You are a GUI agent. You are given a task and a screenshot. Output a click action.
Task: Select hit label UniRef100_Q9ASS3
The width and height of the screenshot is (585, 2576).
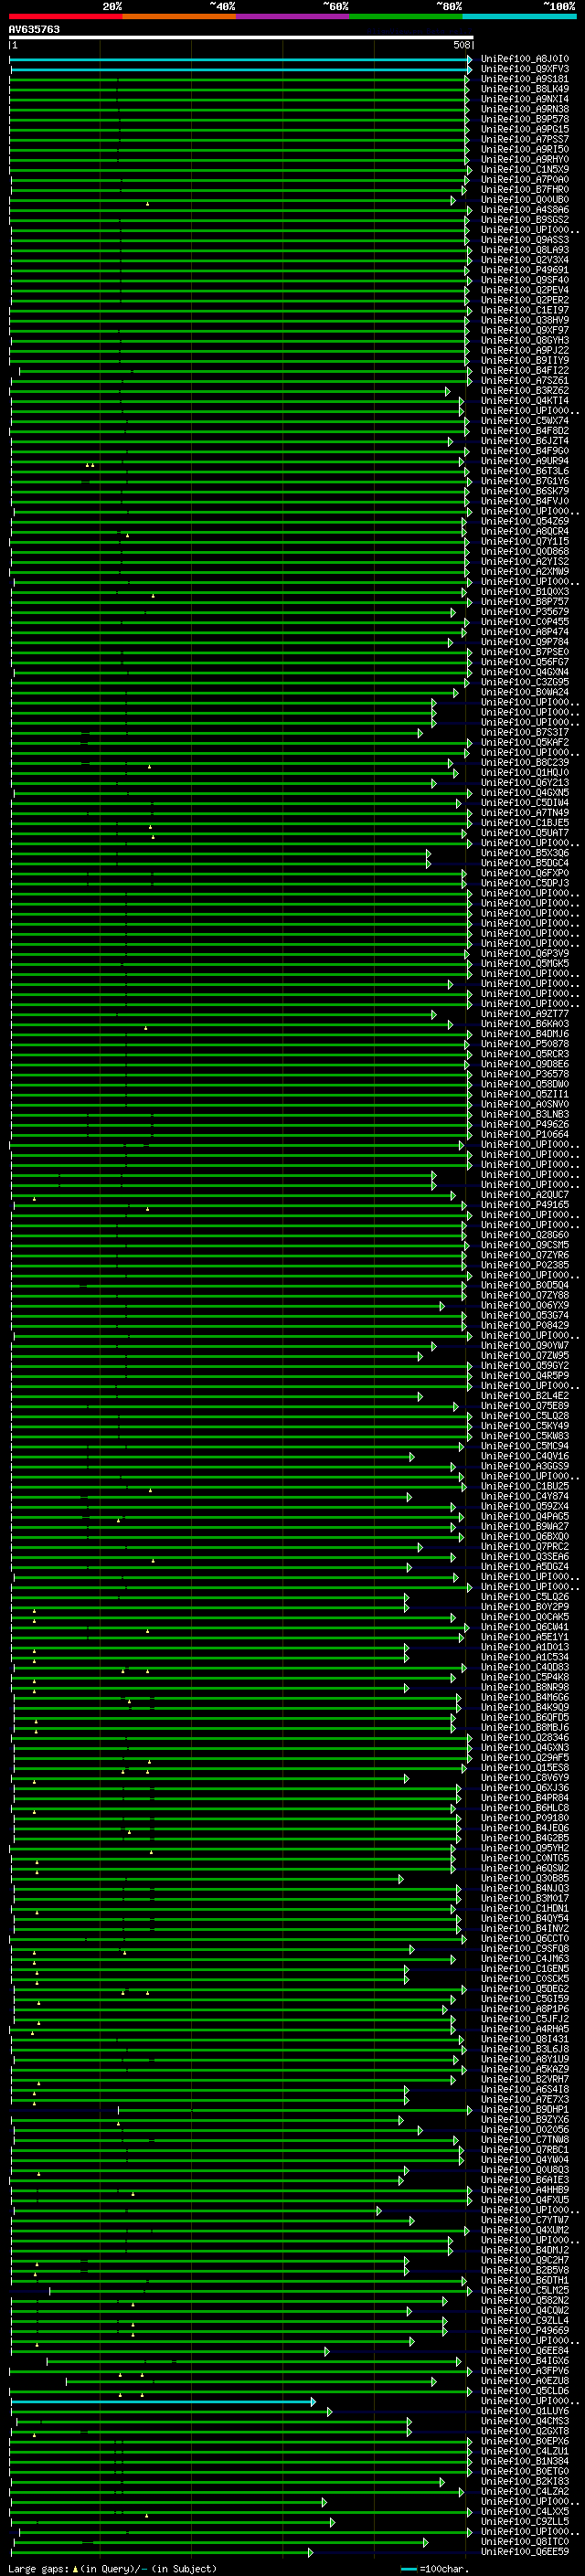pyautogui.click(x=525, y=240)
